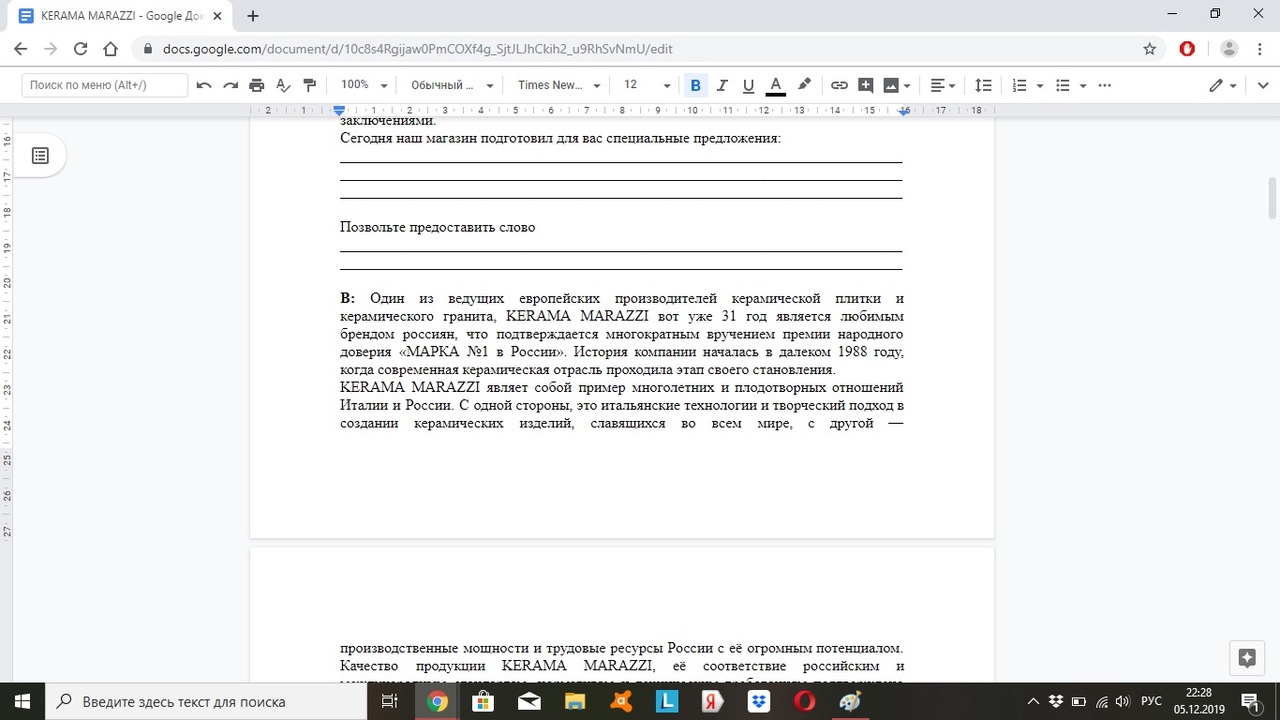Open Windows Start menu

(x=22, y=701)
